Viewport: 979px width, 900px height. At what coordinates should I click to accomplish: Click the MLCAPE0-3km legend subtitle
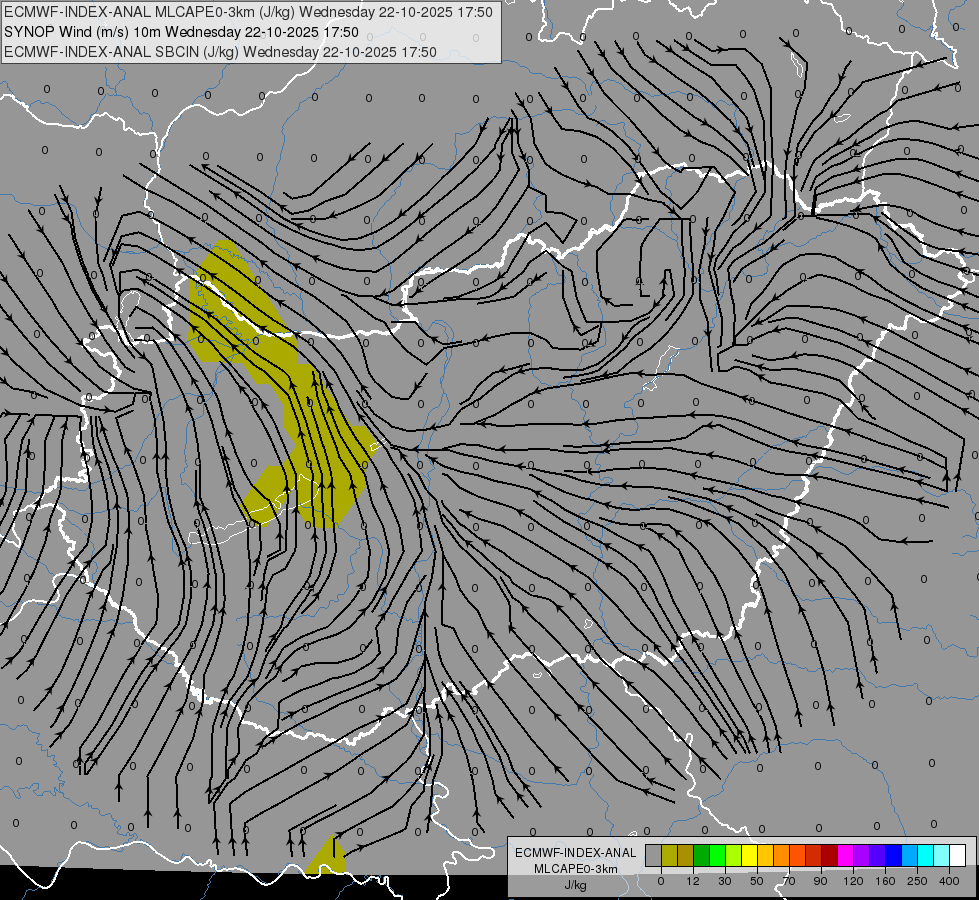[x=576, y=869]
